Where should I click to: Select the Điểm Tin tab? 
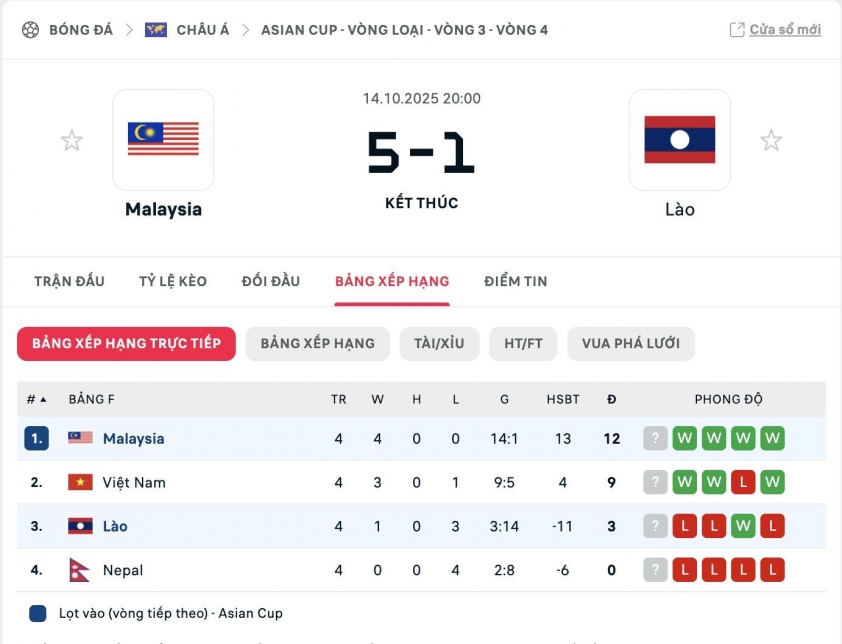[x=516, y=281]
